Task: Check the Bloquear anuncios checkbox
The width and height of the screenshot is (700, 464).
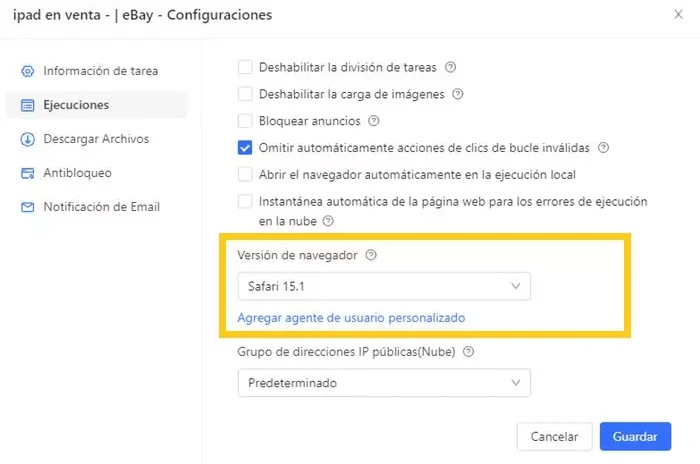Action: coord(245,121)
